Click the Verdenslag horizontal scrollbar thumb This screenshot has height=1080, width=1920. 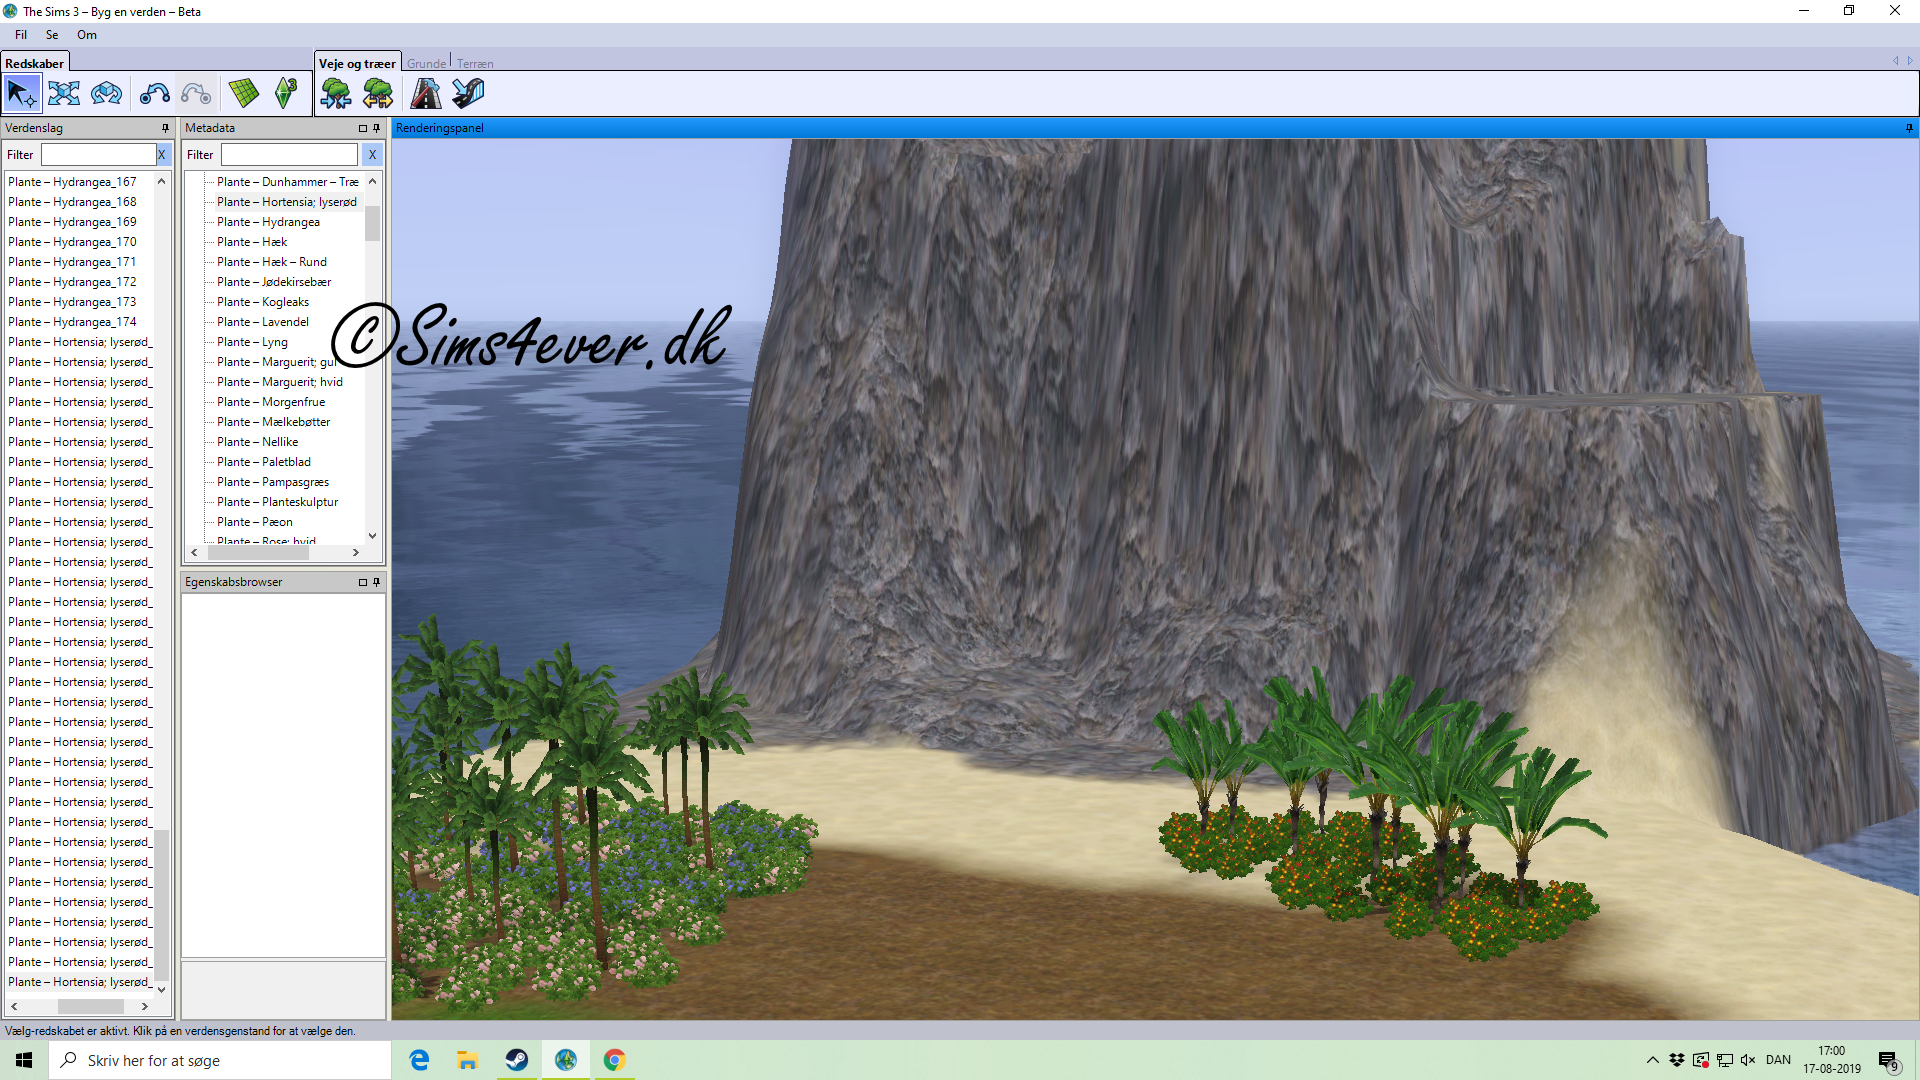91,1006
